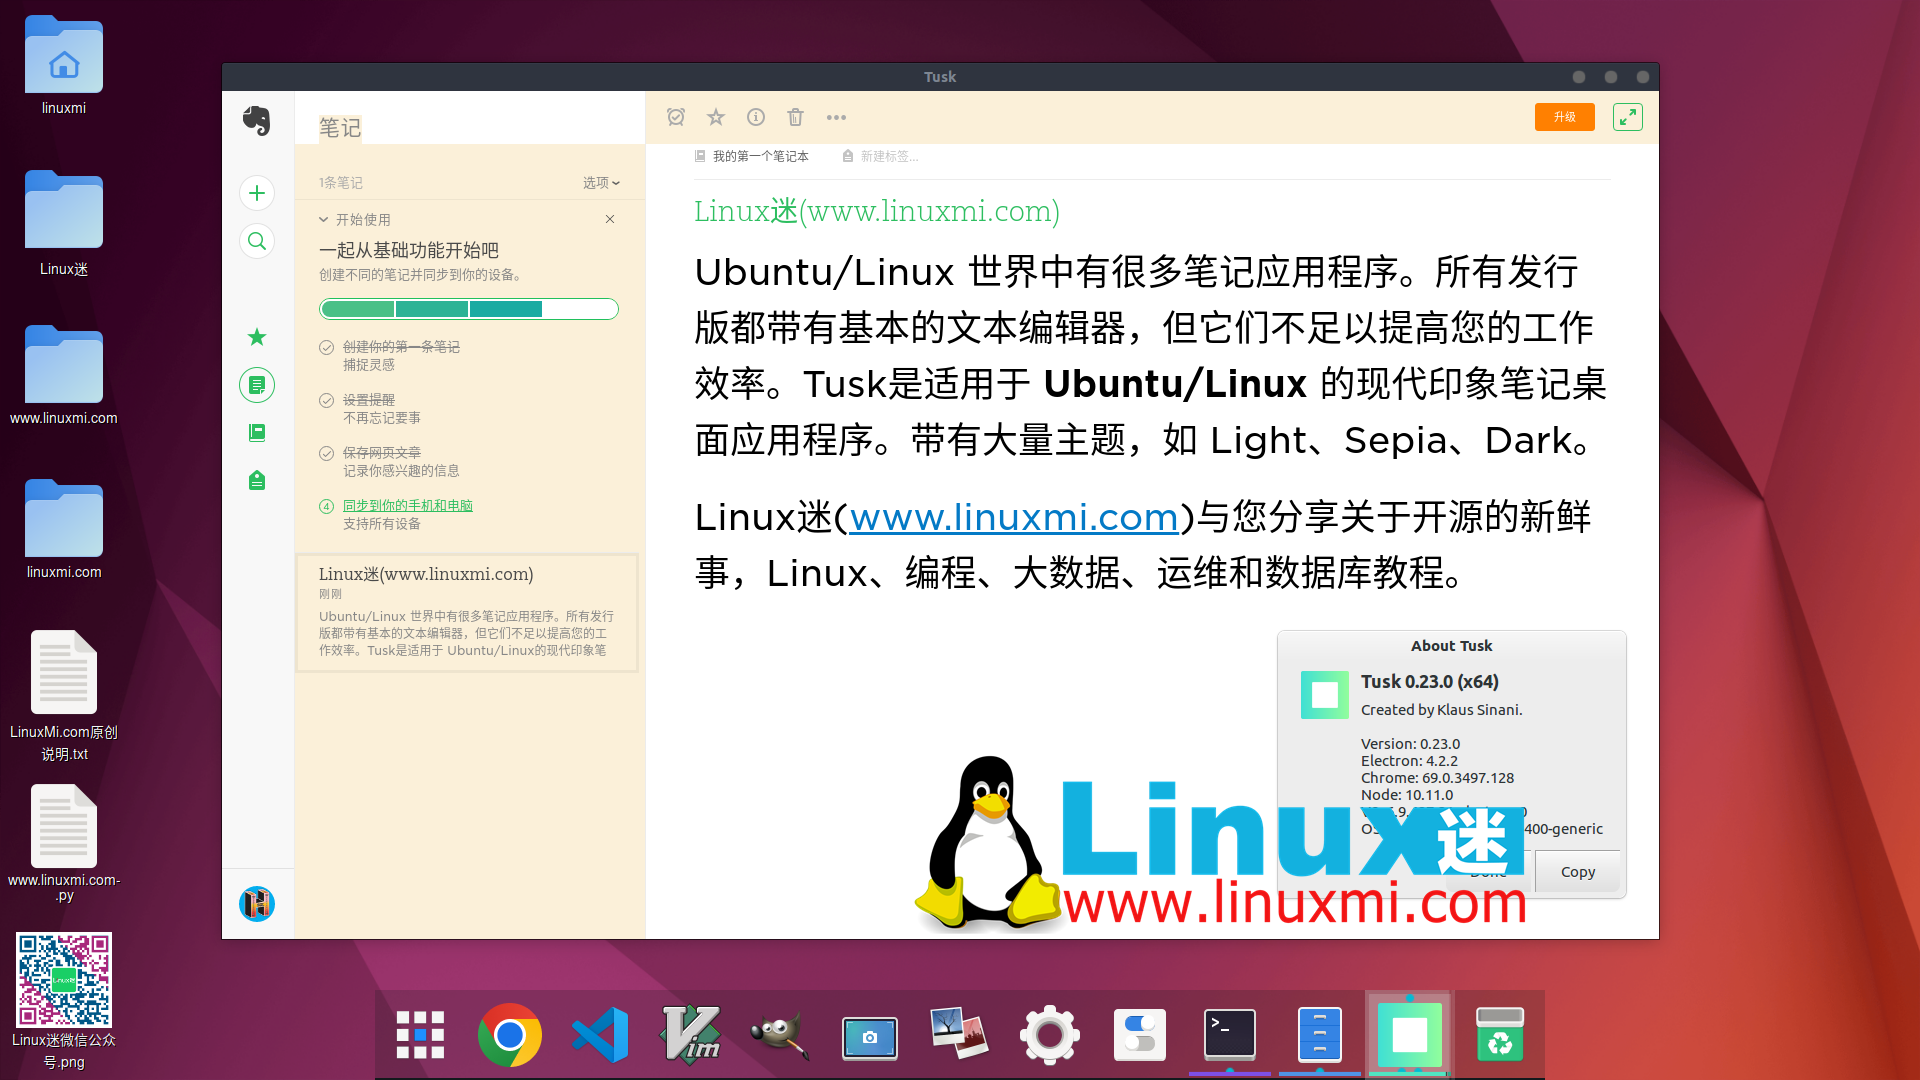Toggle 设置提醒 checklist item
The image size is (1920, 1080).
(x=326, y=401)
